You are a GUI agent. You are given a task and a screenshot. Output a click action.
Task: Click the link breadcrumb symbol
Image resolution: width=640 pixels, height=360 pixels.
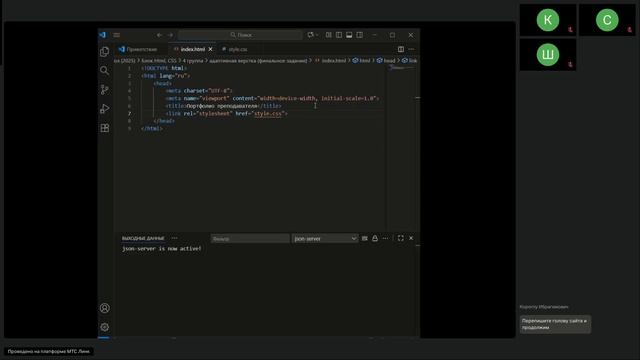click(x=409, y=60)
